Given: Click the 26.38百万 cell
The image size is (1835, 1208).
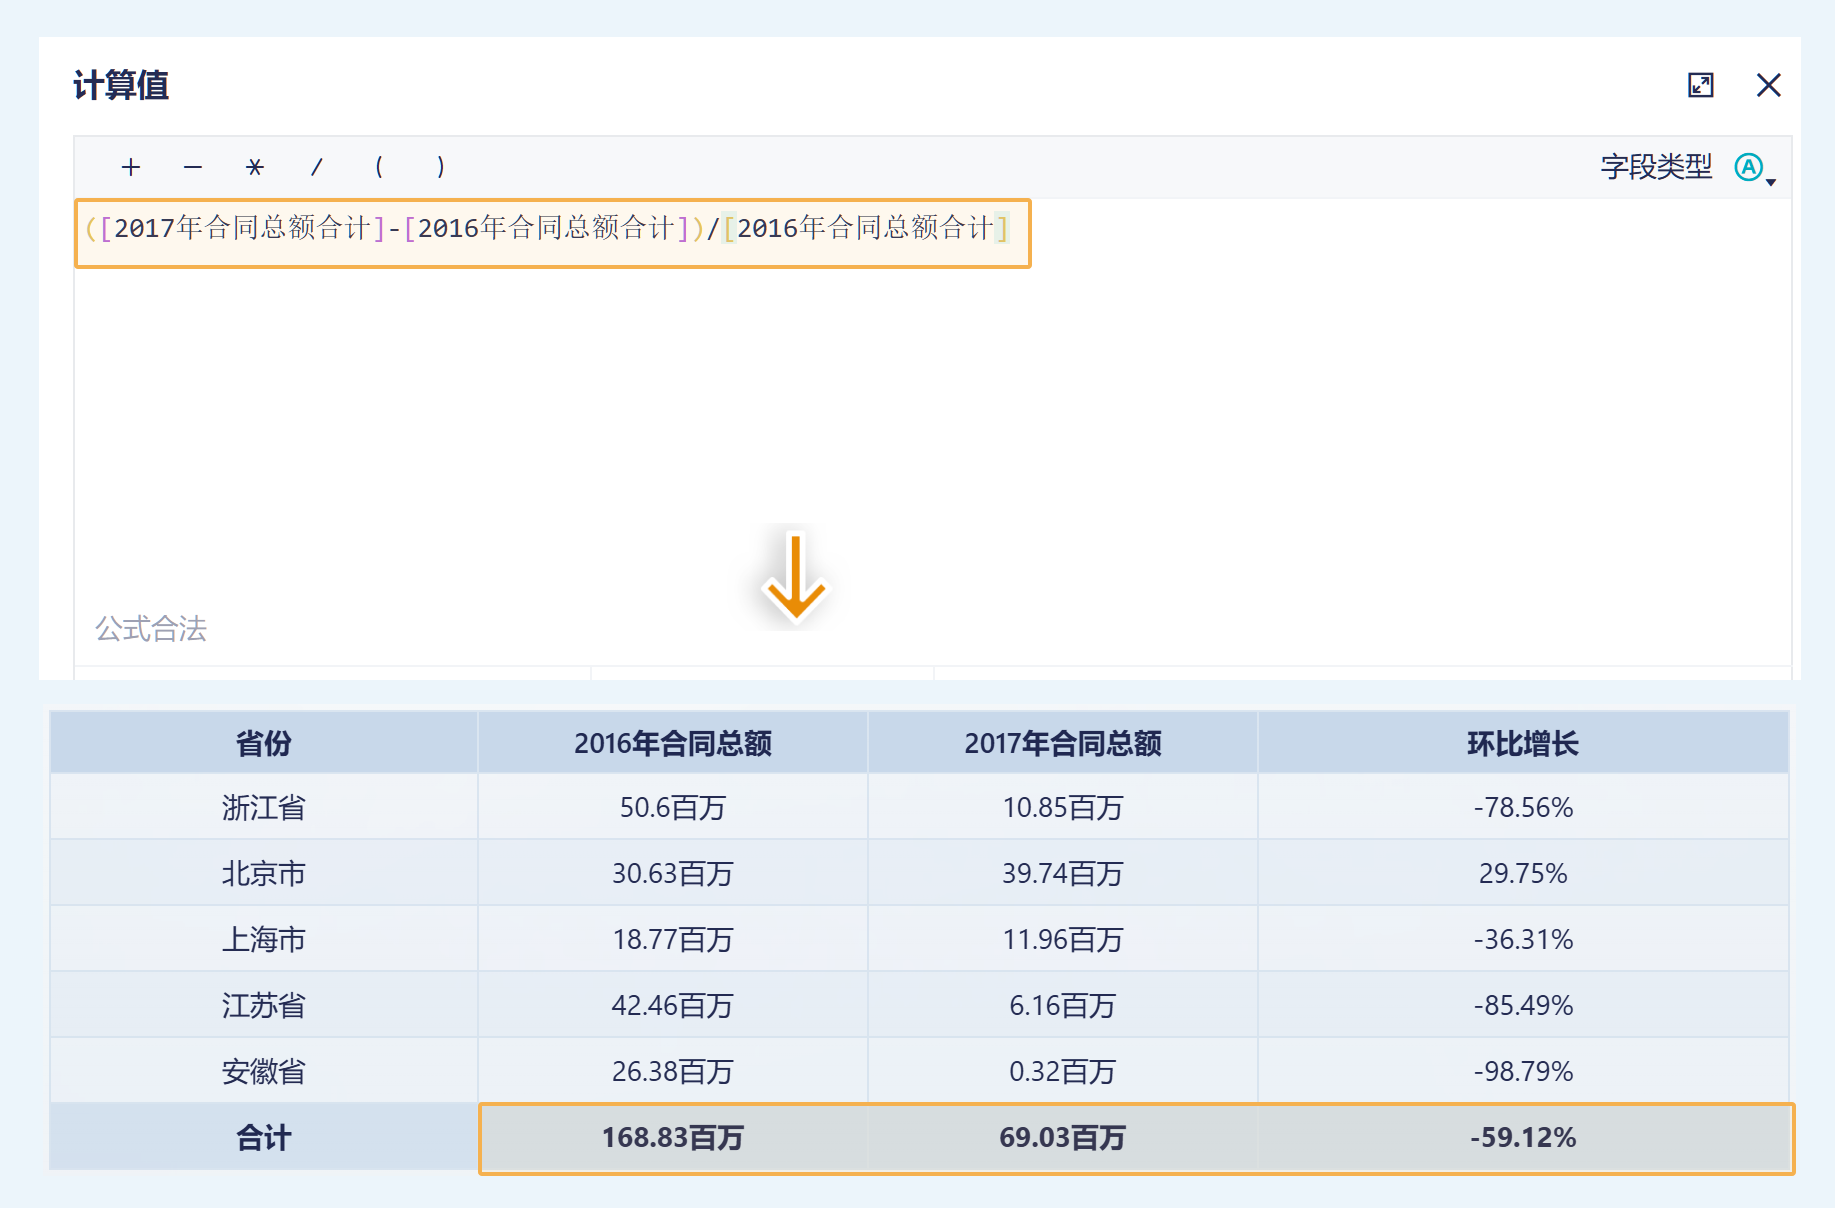Looking at the screenshot, I should click(673, 1071).
